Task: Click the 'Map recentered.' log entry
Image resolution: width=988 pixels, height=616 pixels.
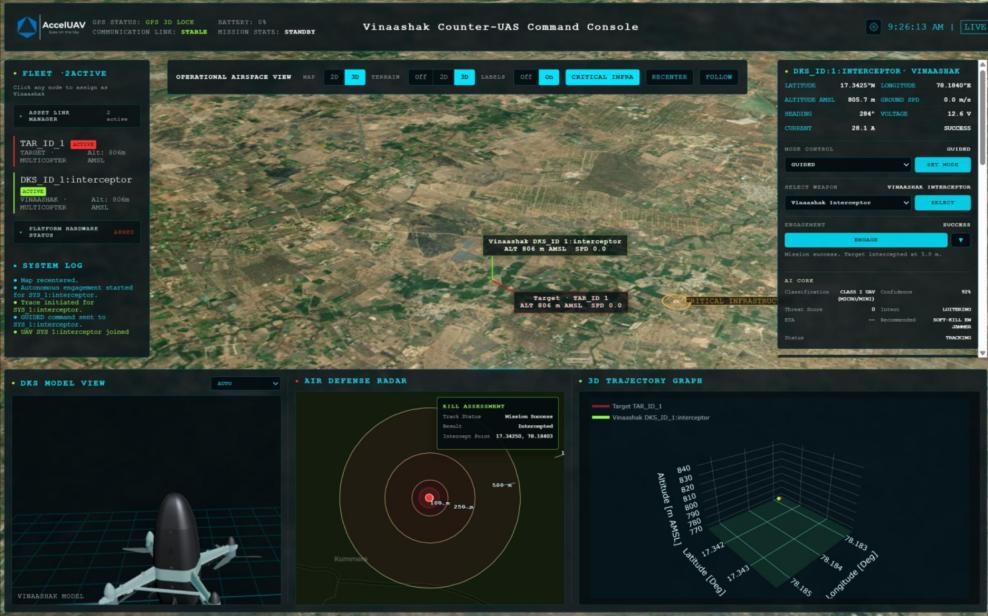Action: pos(49,280)
